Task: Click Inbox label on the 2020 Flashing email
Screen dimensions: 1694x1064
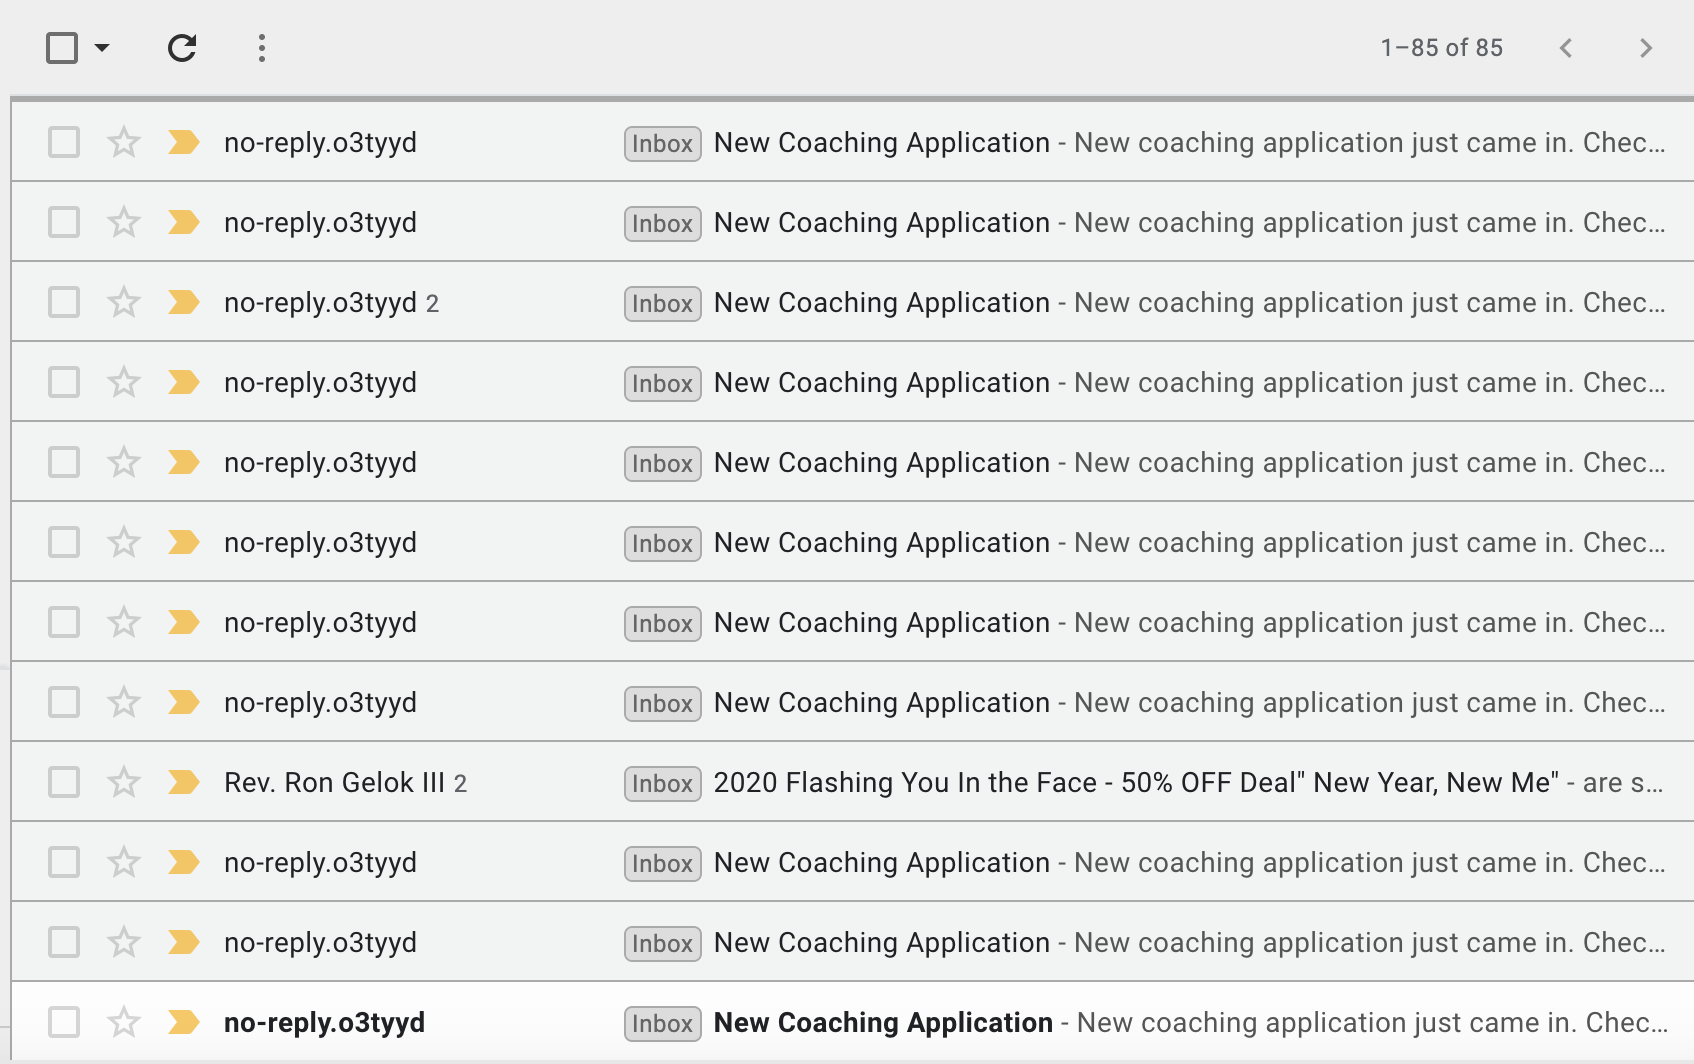Action: tap(662, 783)
